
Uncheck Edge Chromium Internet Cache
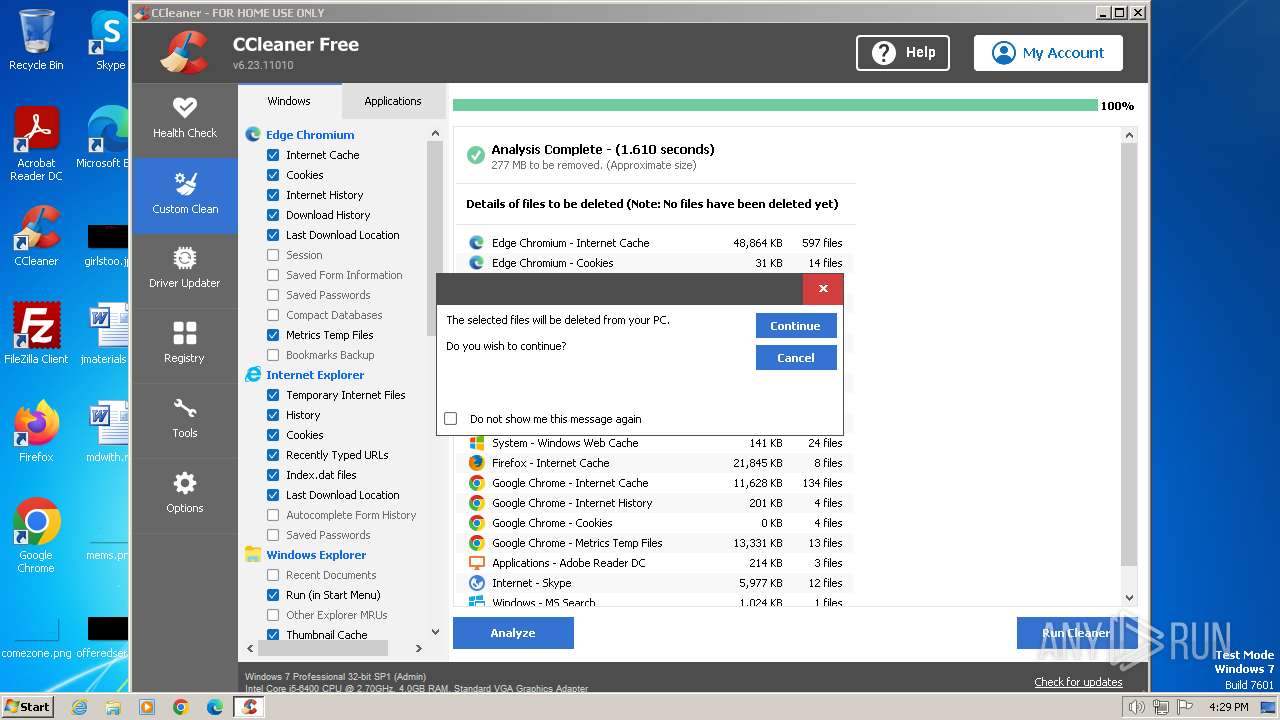click(x=273, y=155)
